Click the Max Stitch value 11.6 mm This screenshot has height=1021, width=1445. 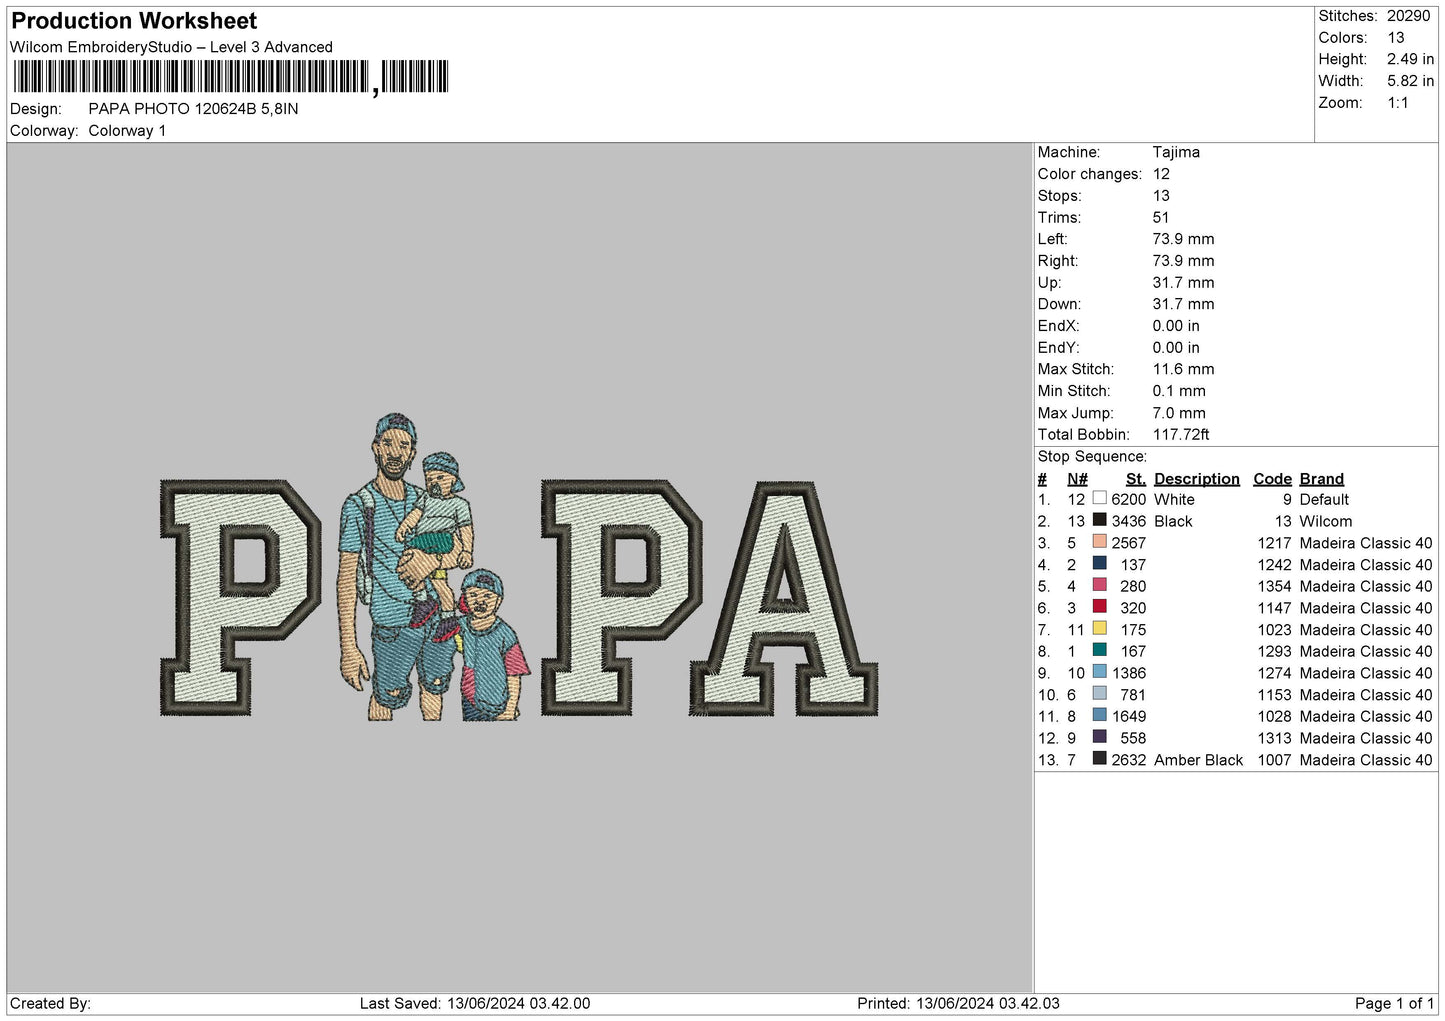1183,369
